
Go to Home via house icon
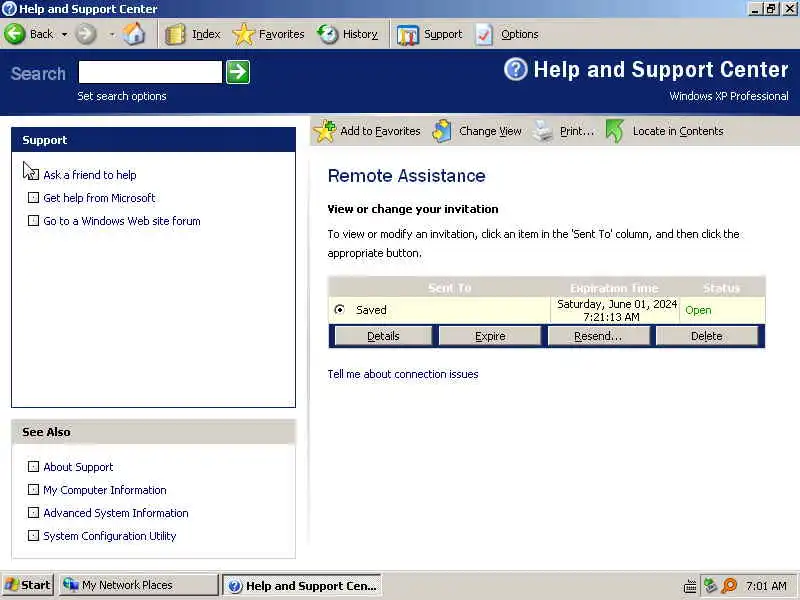click(134, 34)
